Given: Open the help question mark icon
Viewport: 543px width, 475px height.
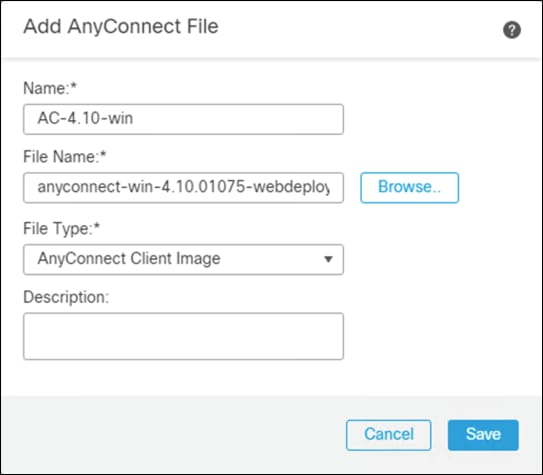Looking at the screenshot, I should [x=511, y=30].
